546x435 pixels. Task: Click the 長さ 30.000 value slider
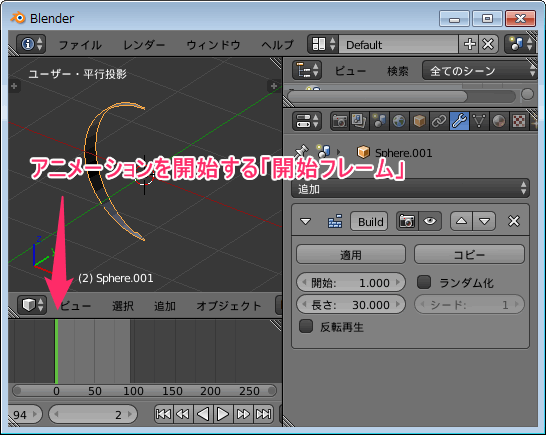pyautogui.click(x=351, y=305)
